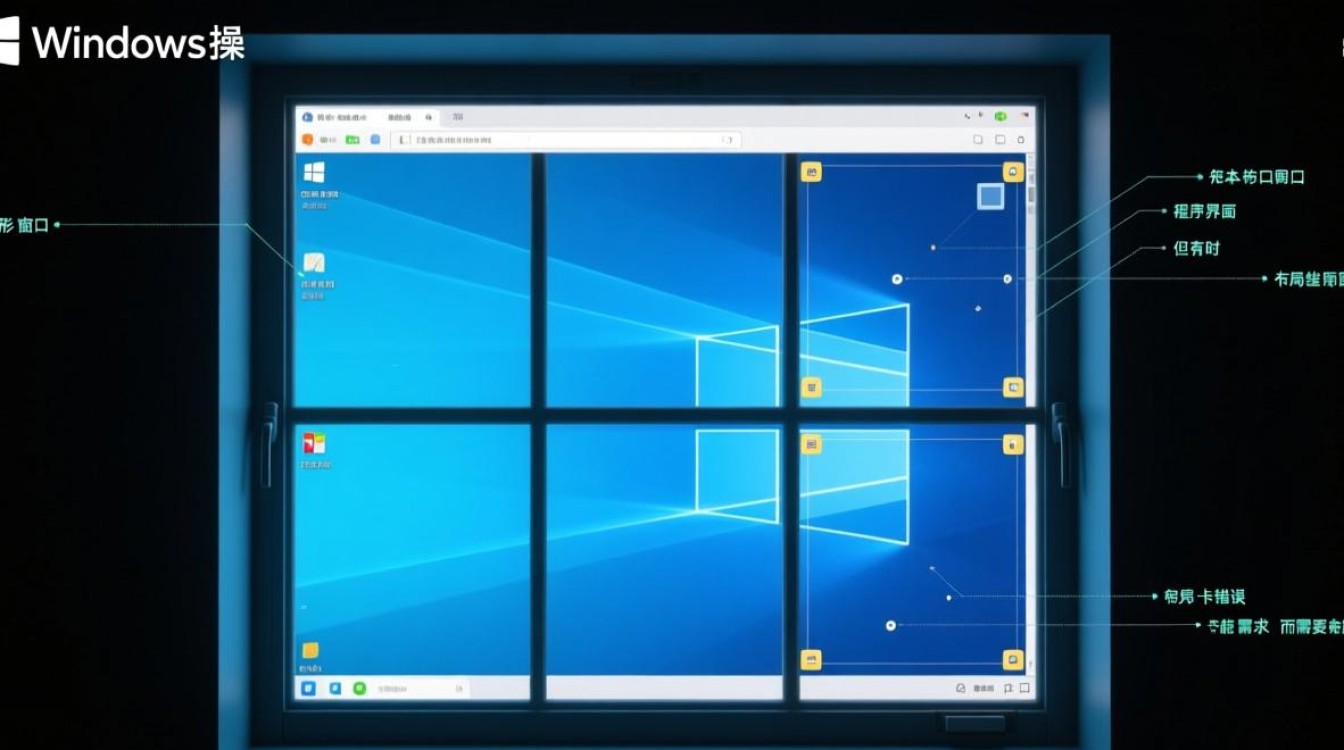The height and width of the screenshot is (750, 1344).
Task: Open the Windows logo desktop shortcut
Action: pyautogui.click(x=314, y=172)
